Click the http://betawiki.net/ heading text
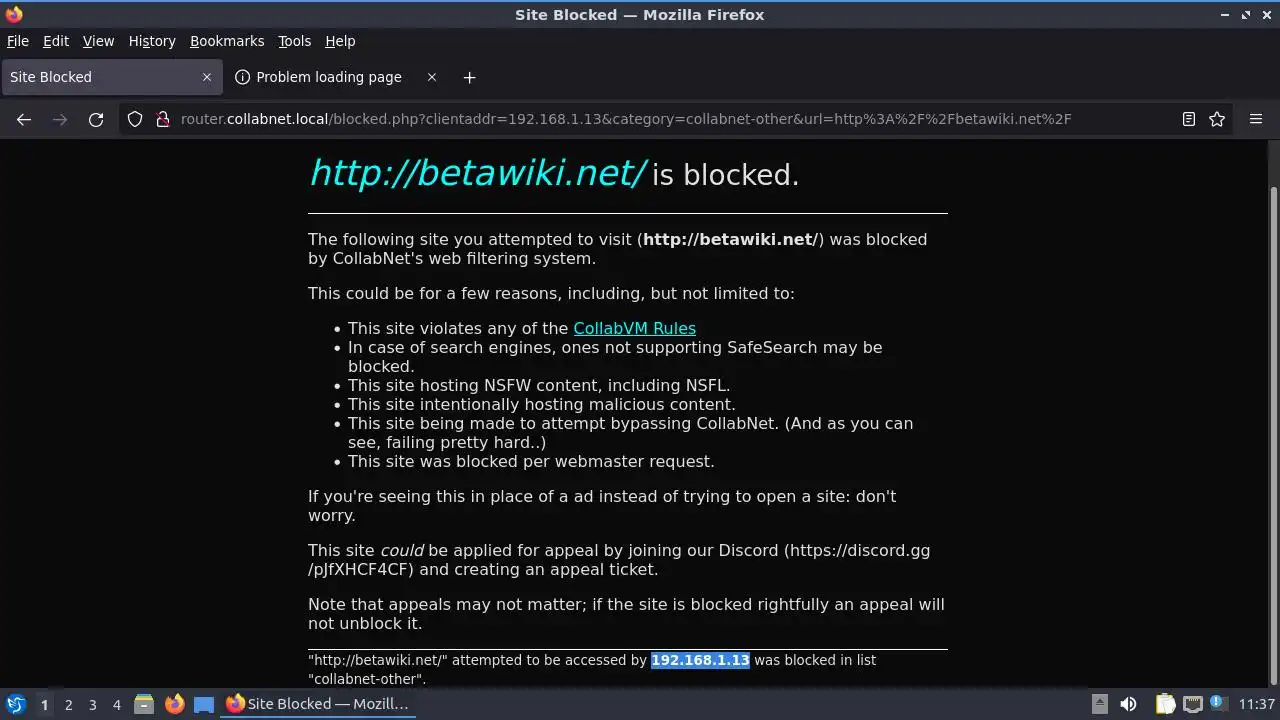 coord(478,173)
